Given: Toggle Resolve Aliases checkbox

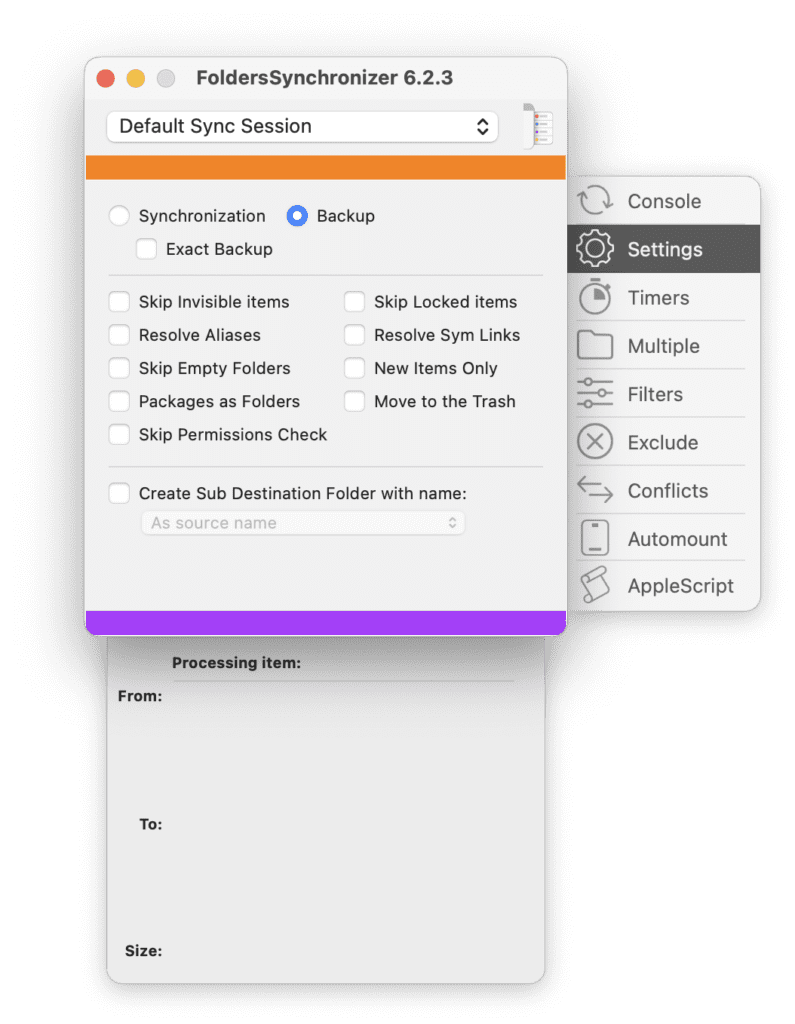Looking at the screenshot, I should coord(119,335).
